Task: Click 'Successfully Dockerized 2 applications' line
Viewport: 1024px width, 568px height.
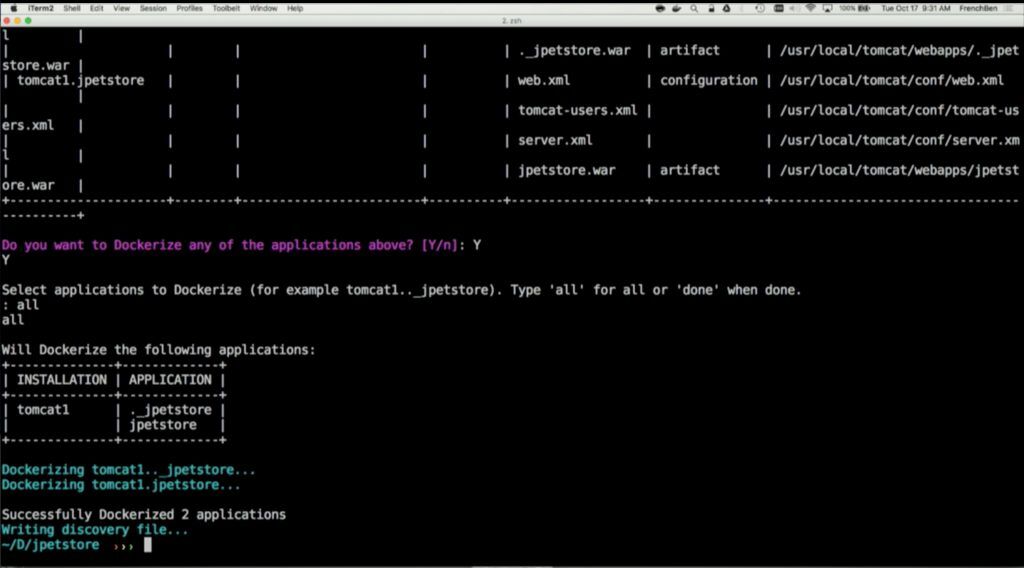Action: (x=144, y=514)
